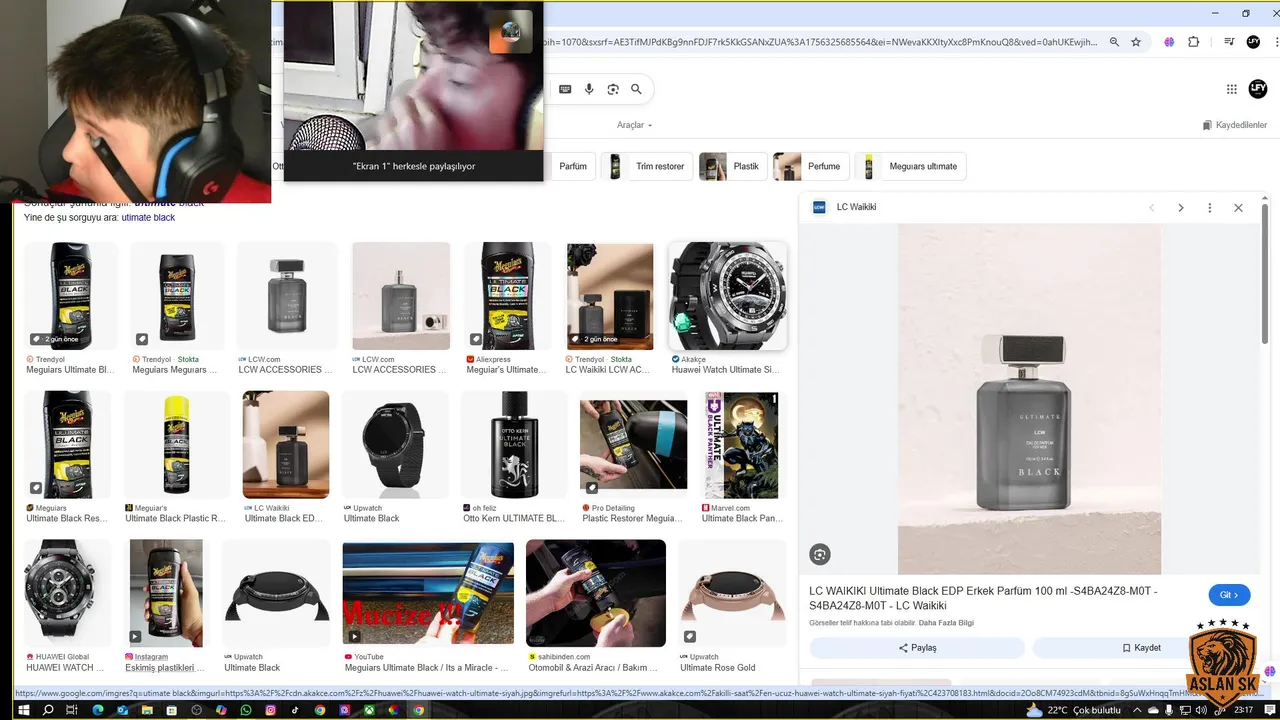
Task: Select the Trim restorer filter chip
Action: tap(648, 166)
